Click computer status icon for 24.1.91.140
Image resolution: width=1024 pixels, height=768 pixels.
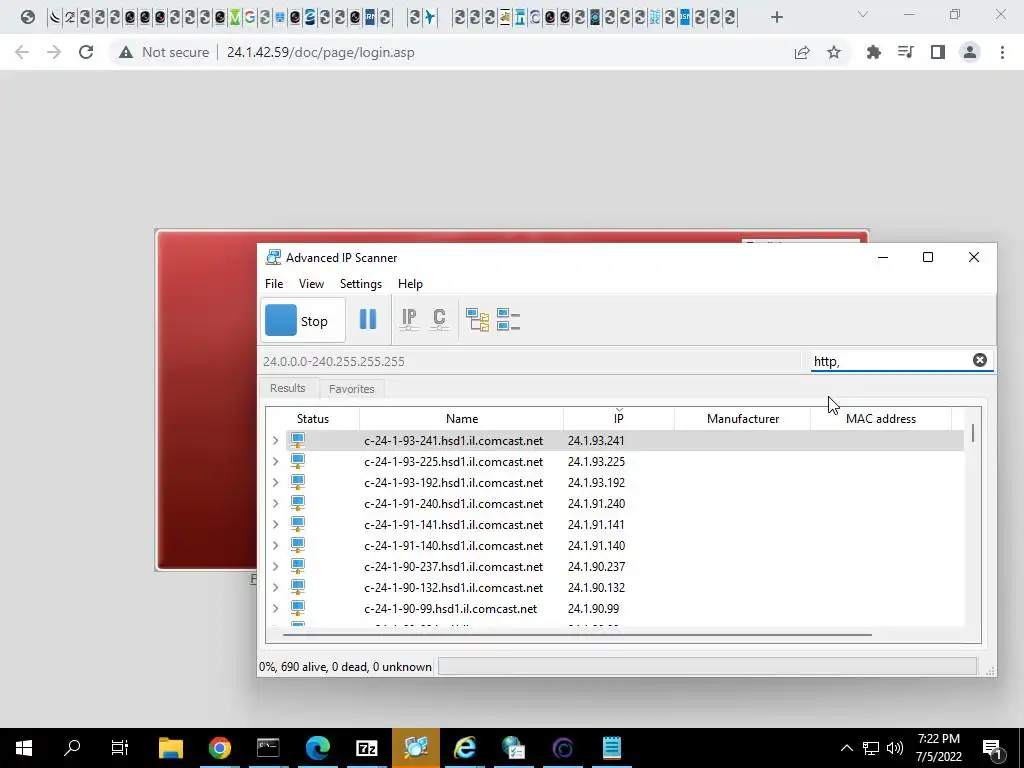(298, 545)
